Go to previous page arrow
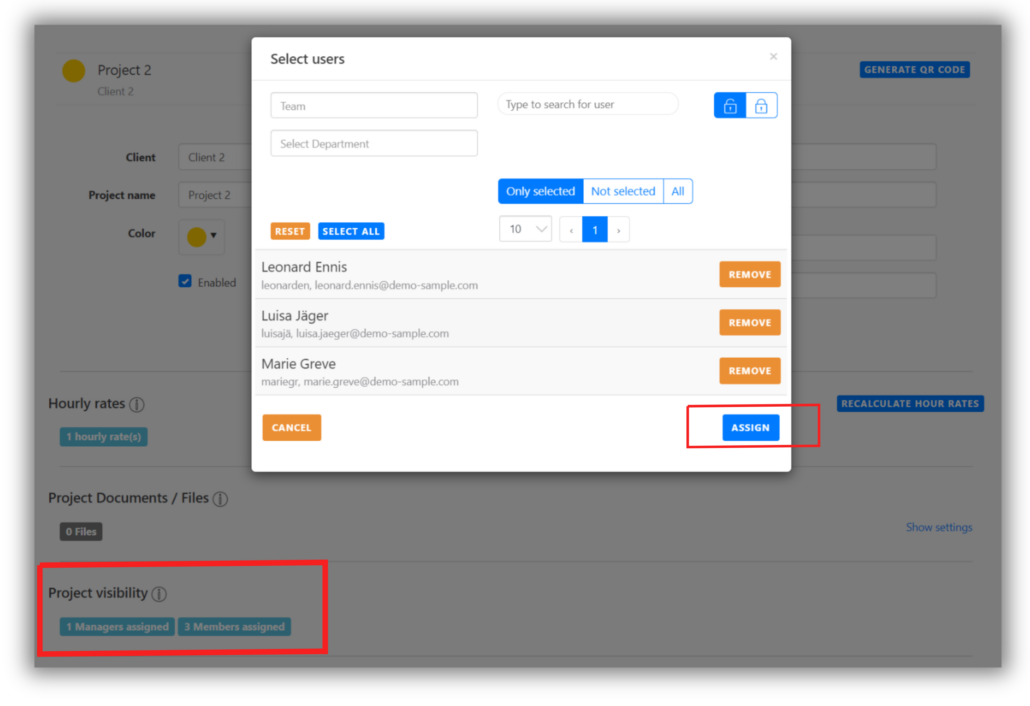Image resolution: width=1030 pixels, height=706 pixels. (571, 230)
